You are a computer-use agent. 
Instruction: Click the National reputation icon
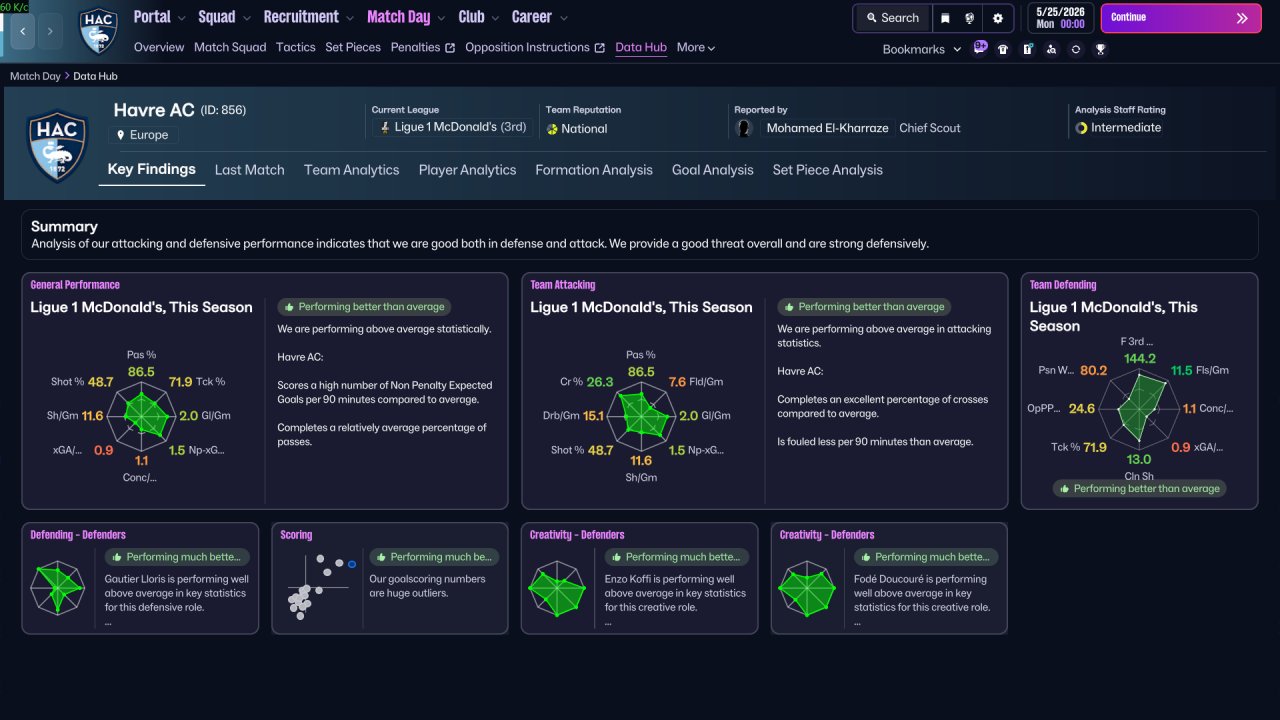[552, 129]
